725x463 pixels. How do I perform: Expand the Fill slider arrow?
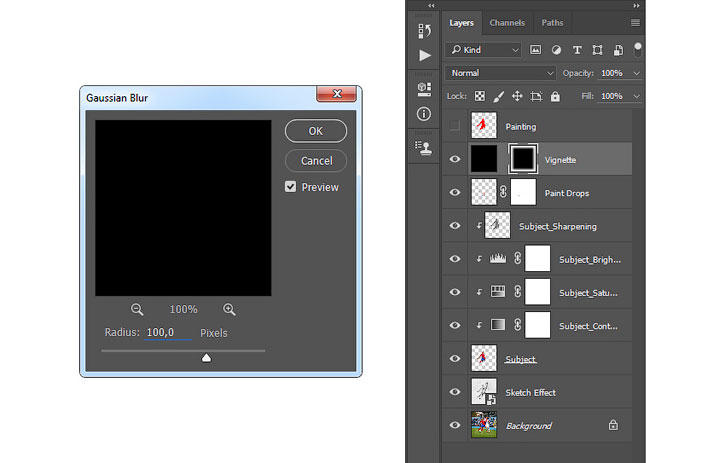[636, 96]
